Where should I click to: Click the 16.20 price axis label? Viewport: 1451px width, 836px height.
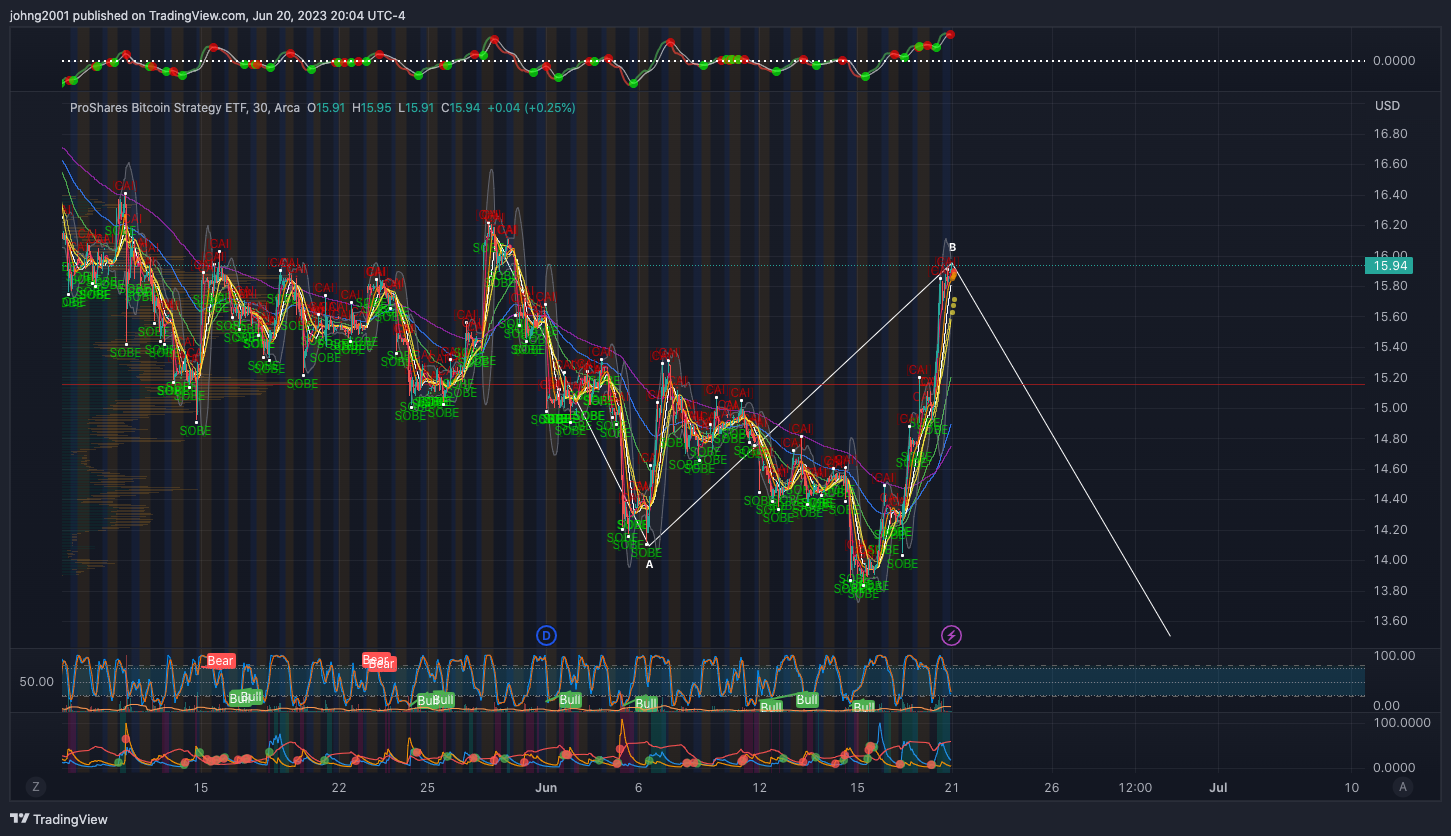tap(1392, 225)
